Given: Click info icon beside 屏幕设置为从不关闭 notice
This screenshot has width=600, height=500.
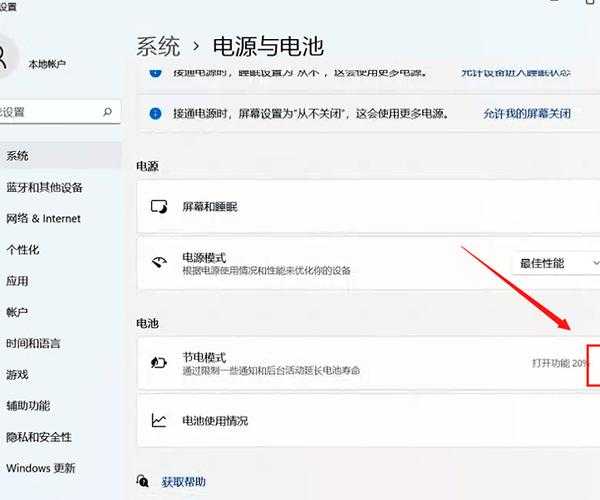Looking at the screenshot, I should click(155, 114).
